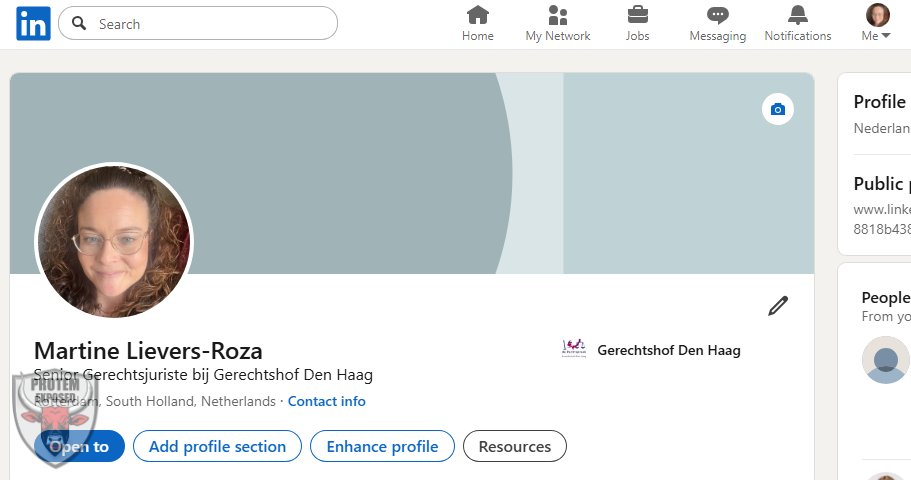This screenshot has height=480, width=911.
Task: Open the profile photo of Martine
Action: click(113, 242)
